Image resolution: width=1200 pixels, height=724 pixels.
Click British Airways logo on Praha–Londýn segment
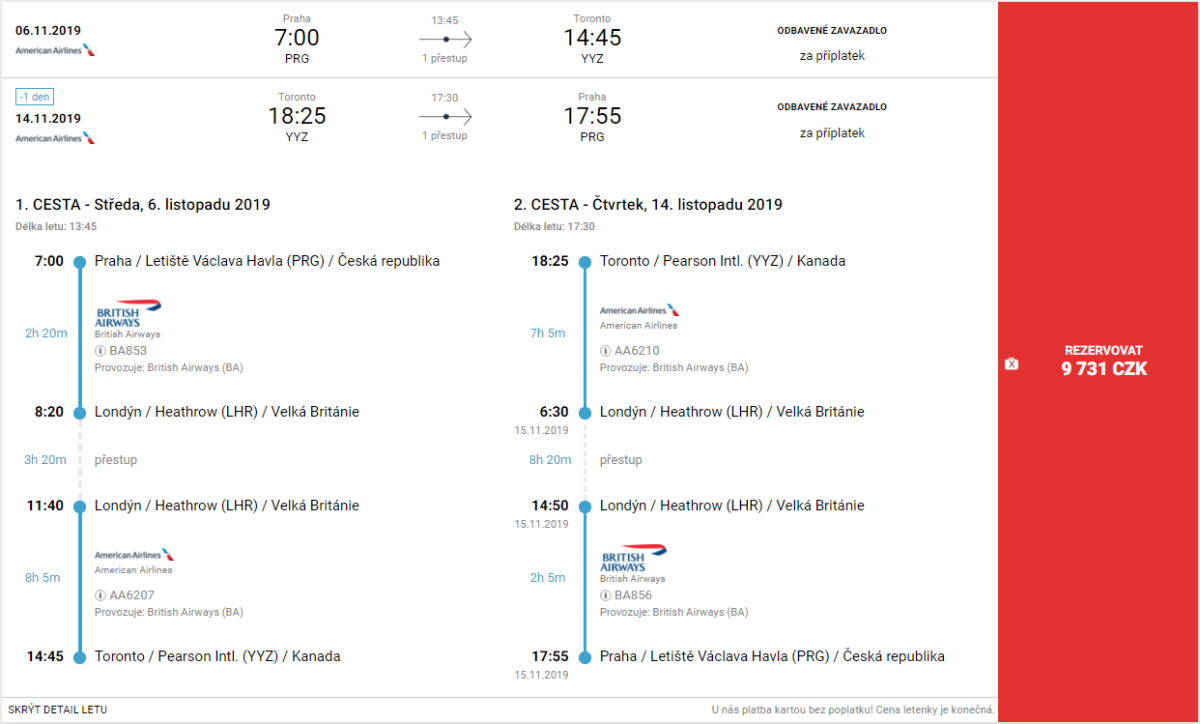pyautogui.click(x=128, y=313)
